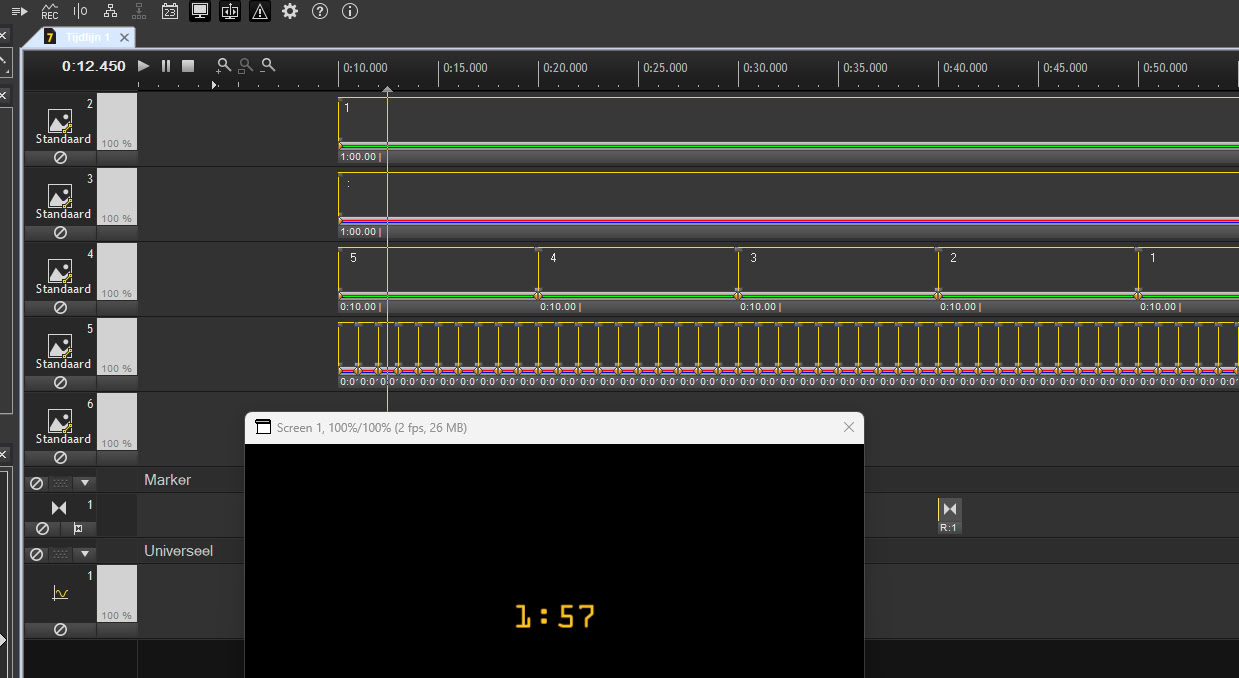This screenshot has height=678, width=1239.
Task: Click the circled info icon
Action: tap(350, 11)
